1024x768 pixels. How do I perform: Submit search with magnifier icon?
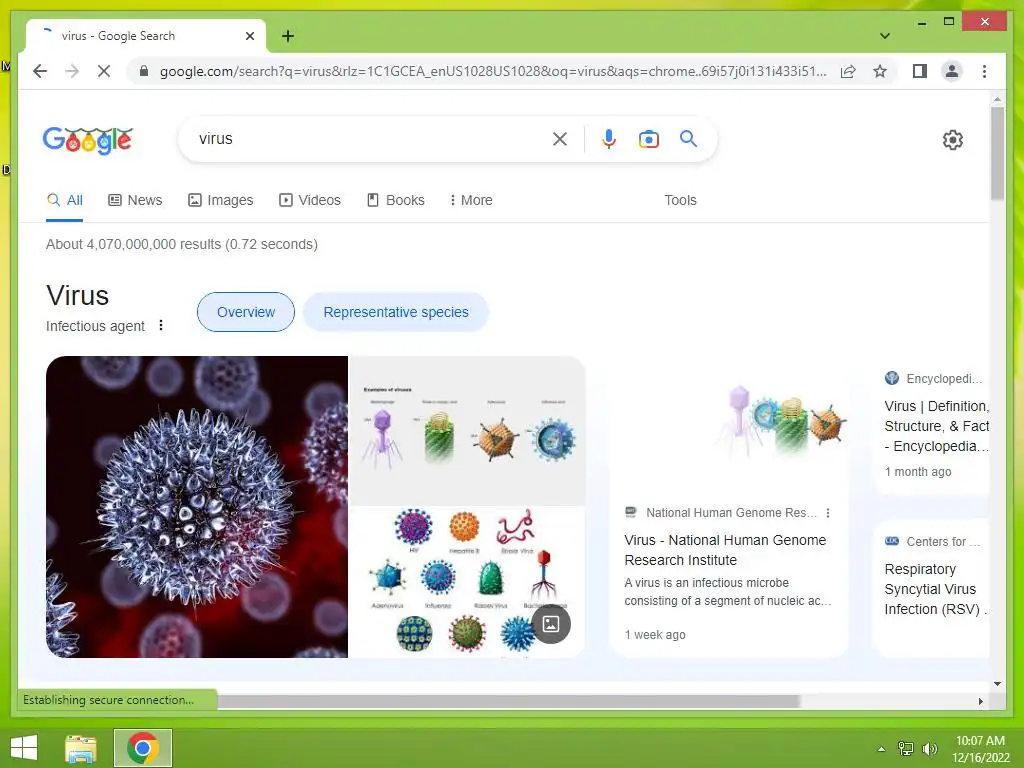[x=688, y=138]
